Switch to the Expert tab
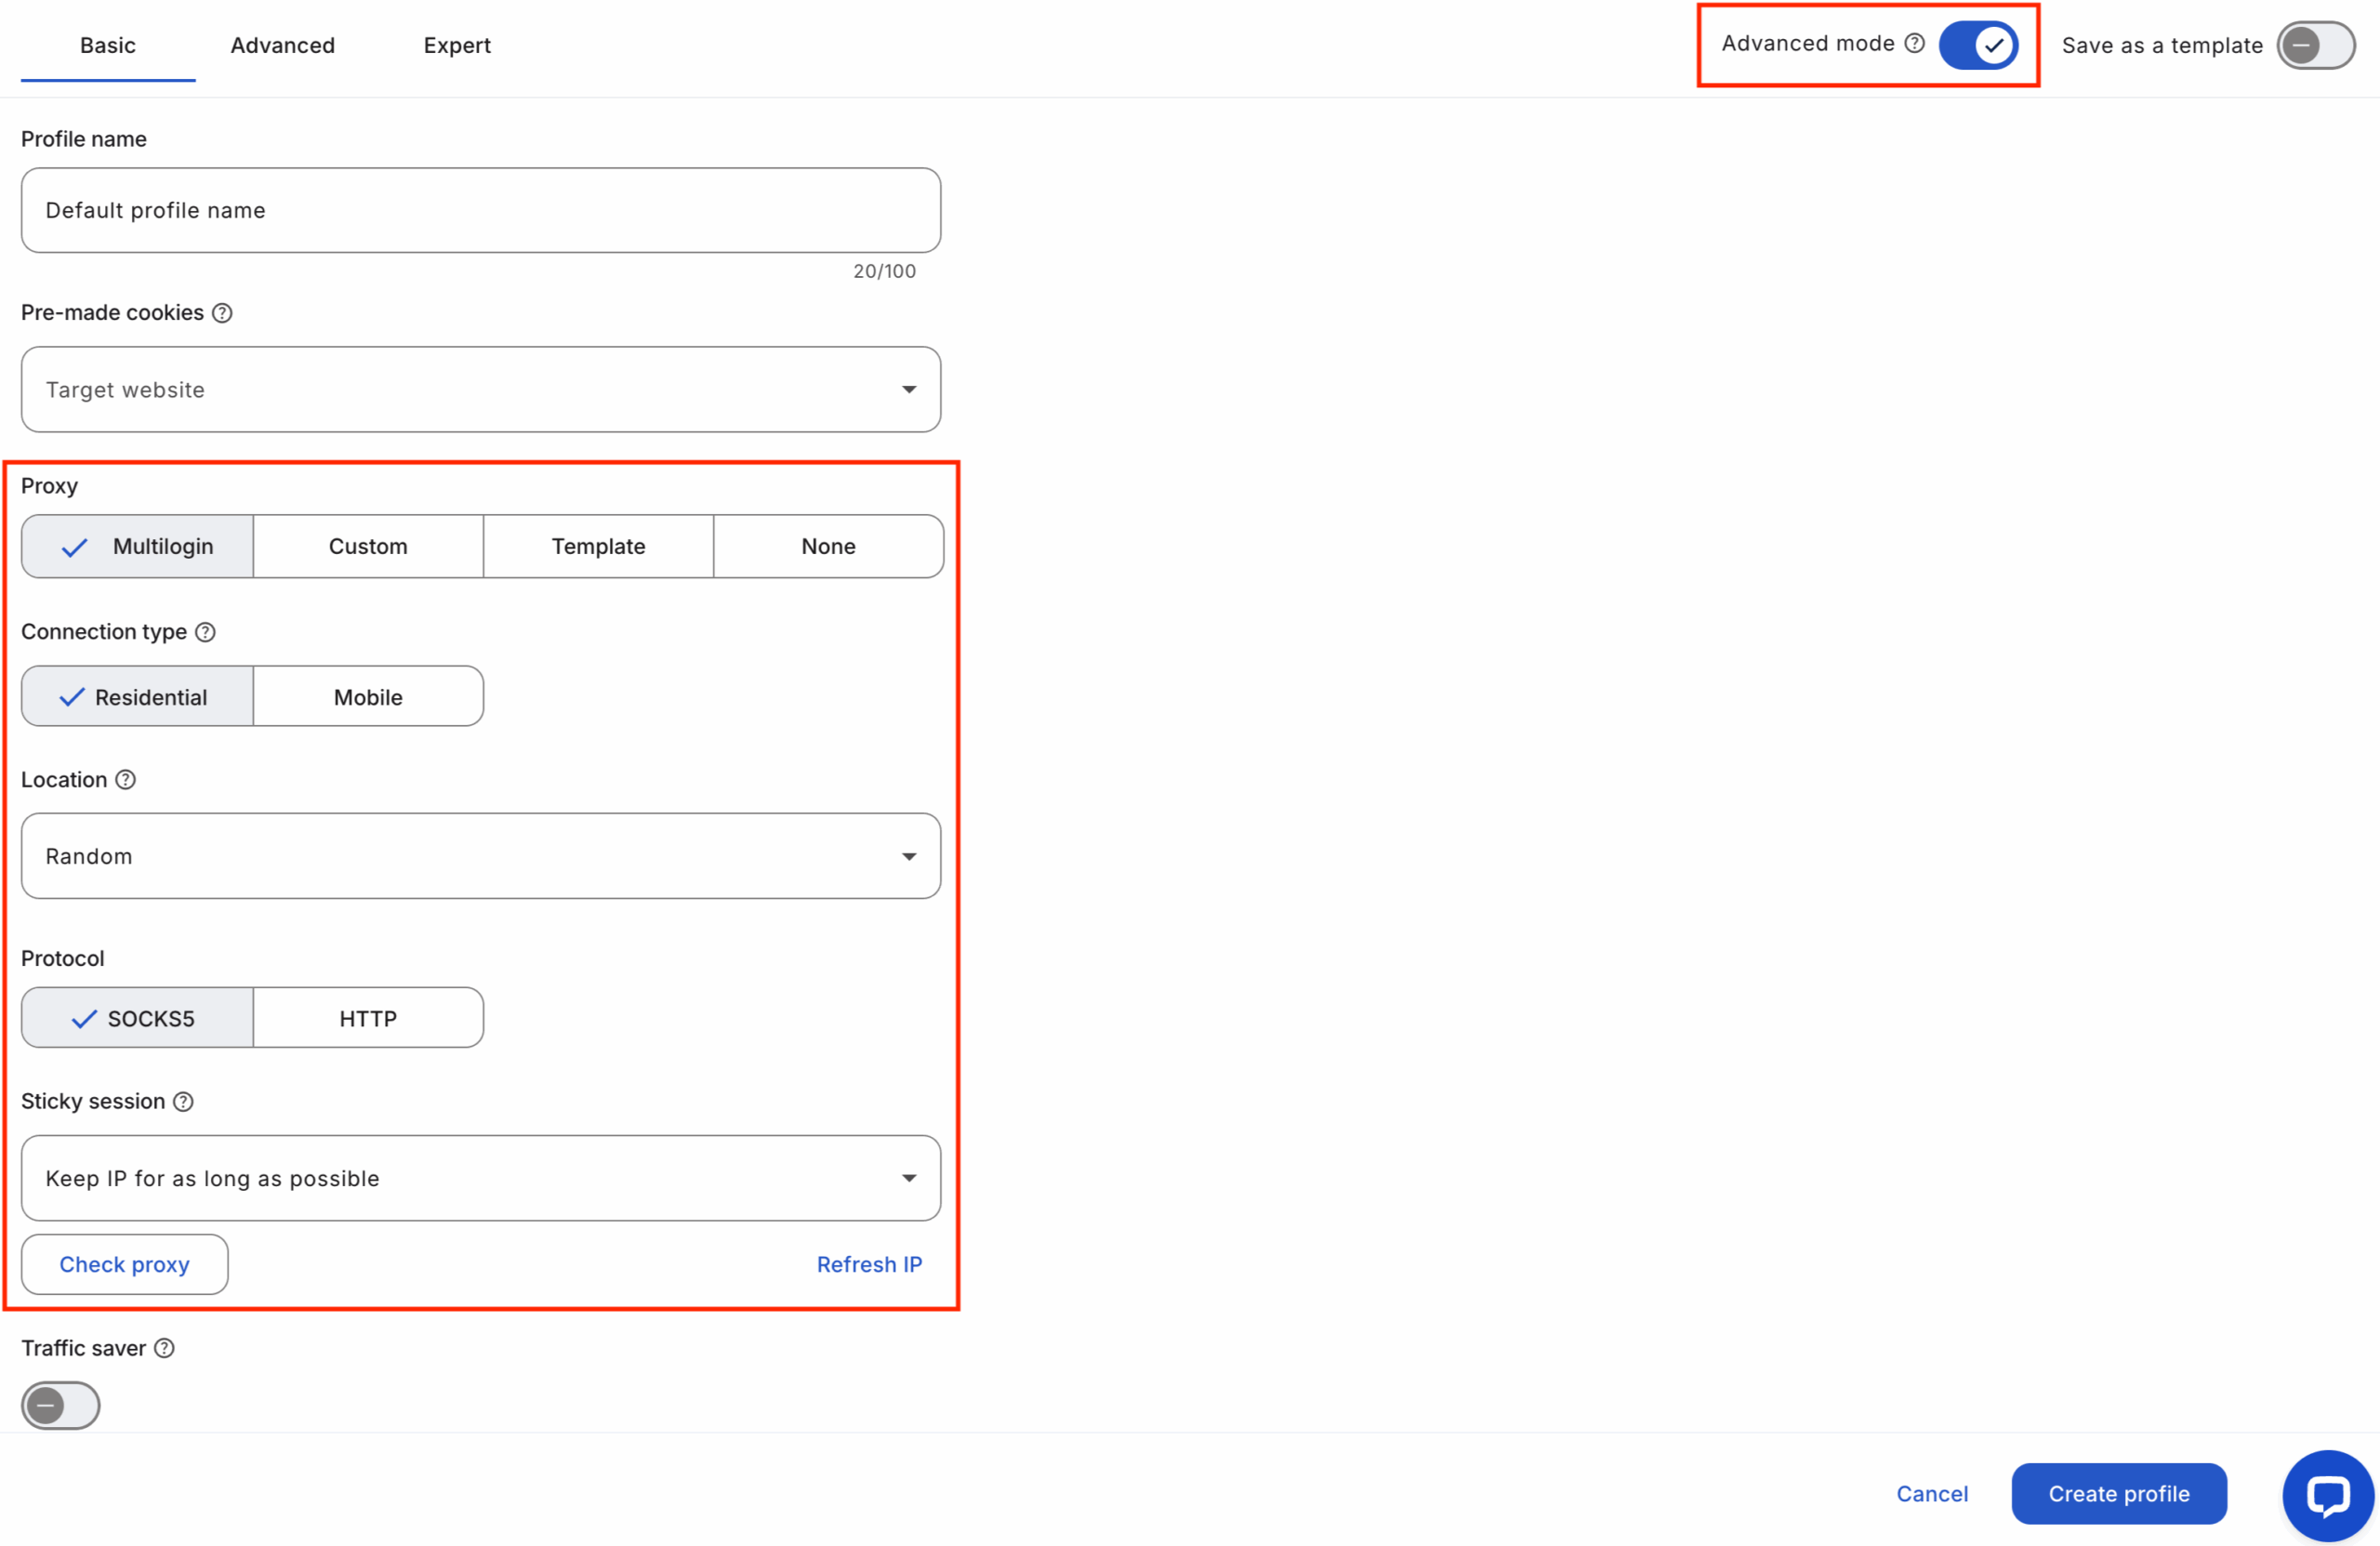This screenshot has height=1546, width=2380. click(x=457, y=45)
